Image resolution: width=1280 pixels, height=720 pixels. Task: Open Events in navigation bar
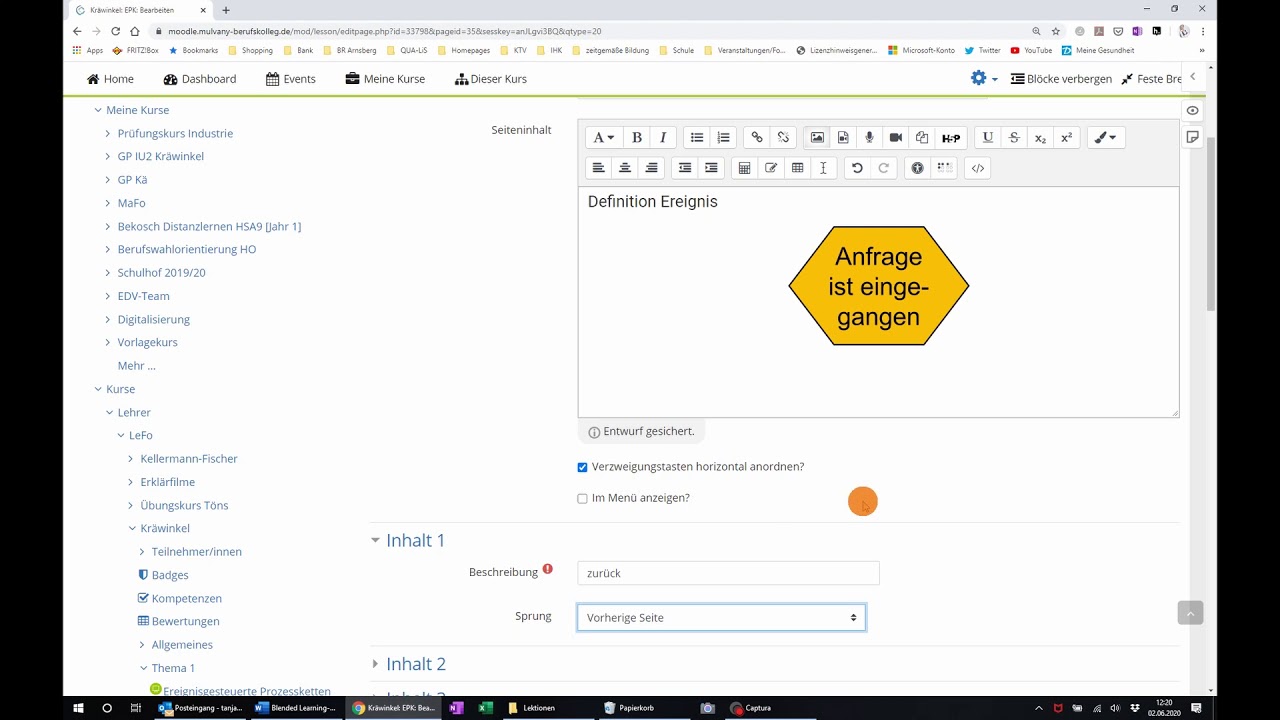tap(290, 79)
